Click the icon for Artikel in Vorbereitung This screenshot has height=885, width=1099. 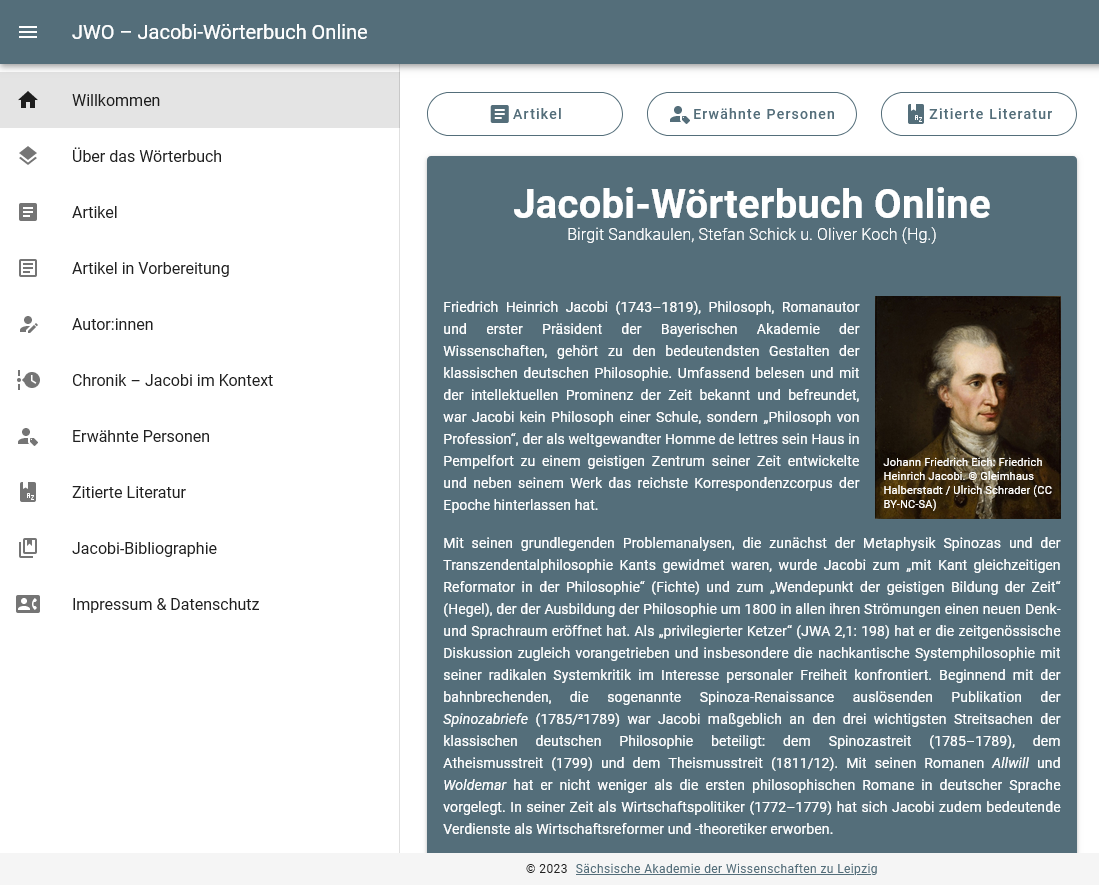coord(28,268)
